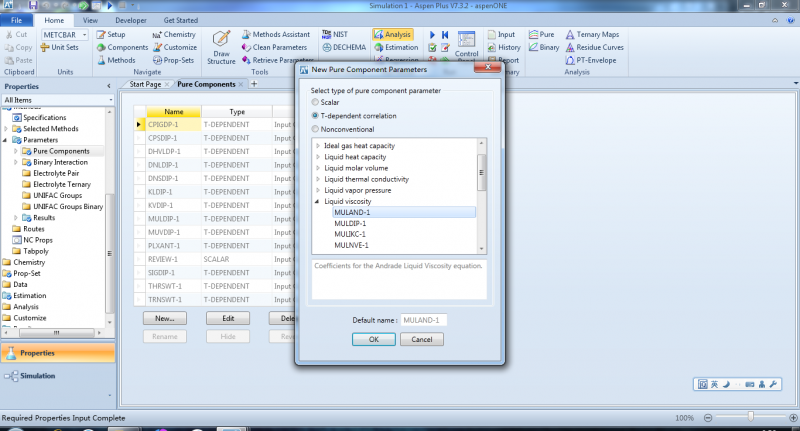
Task: Start the Analysis run mode
Action: pyautogui.click(x=392, y=34)
